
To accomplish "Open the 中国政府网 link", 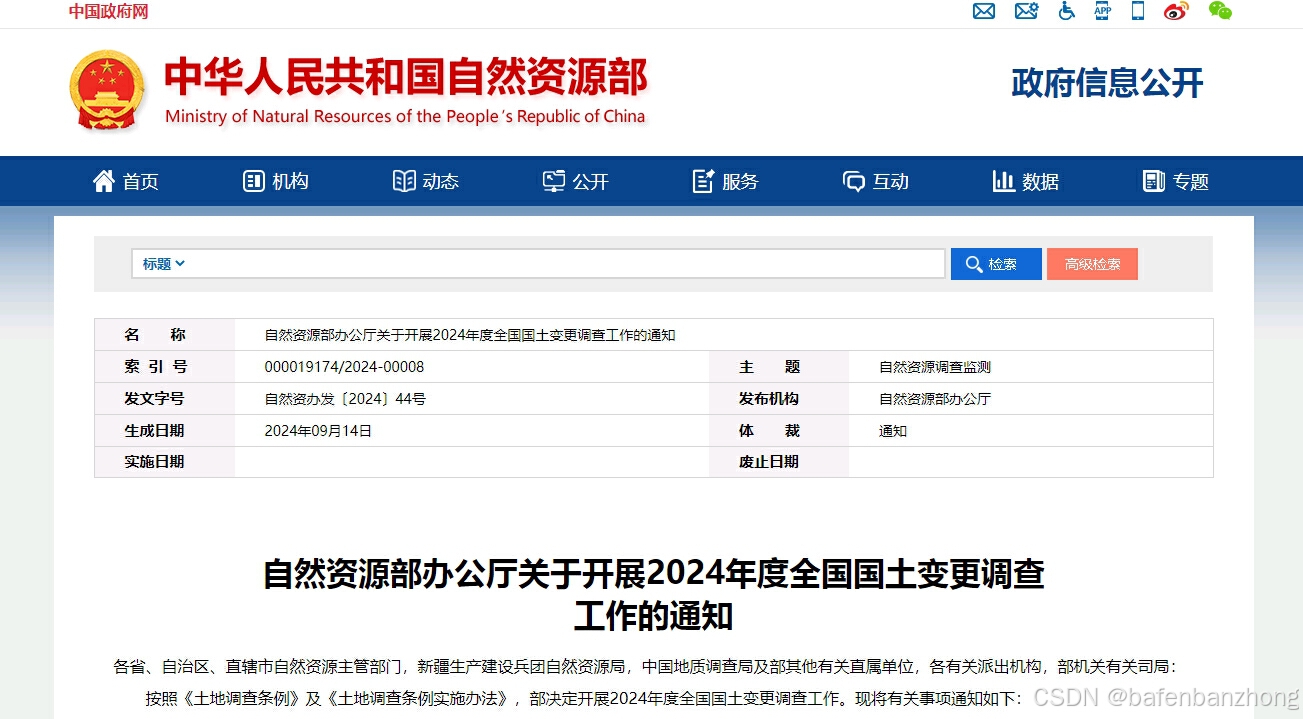I will 108,11.
